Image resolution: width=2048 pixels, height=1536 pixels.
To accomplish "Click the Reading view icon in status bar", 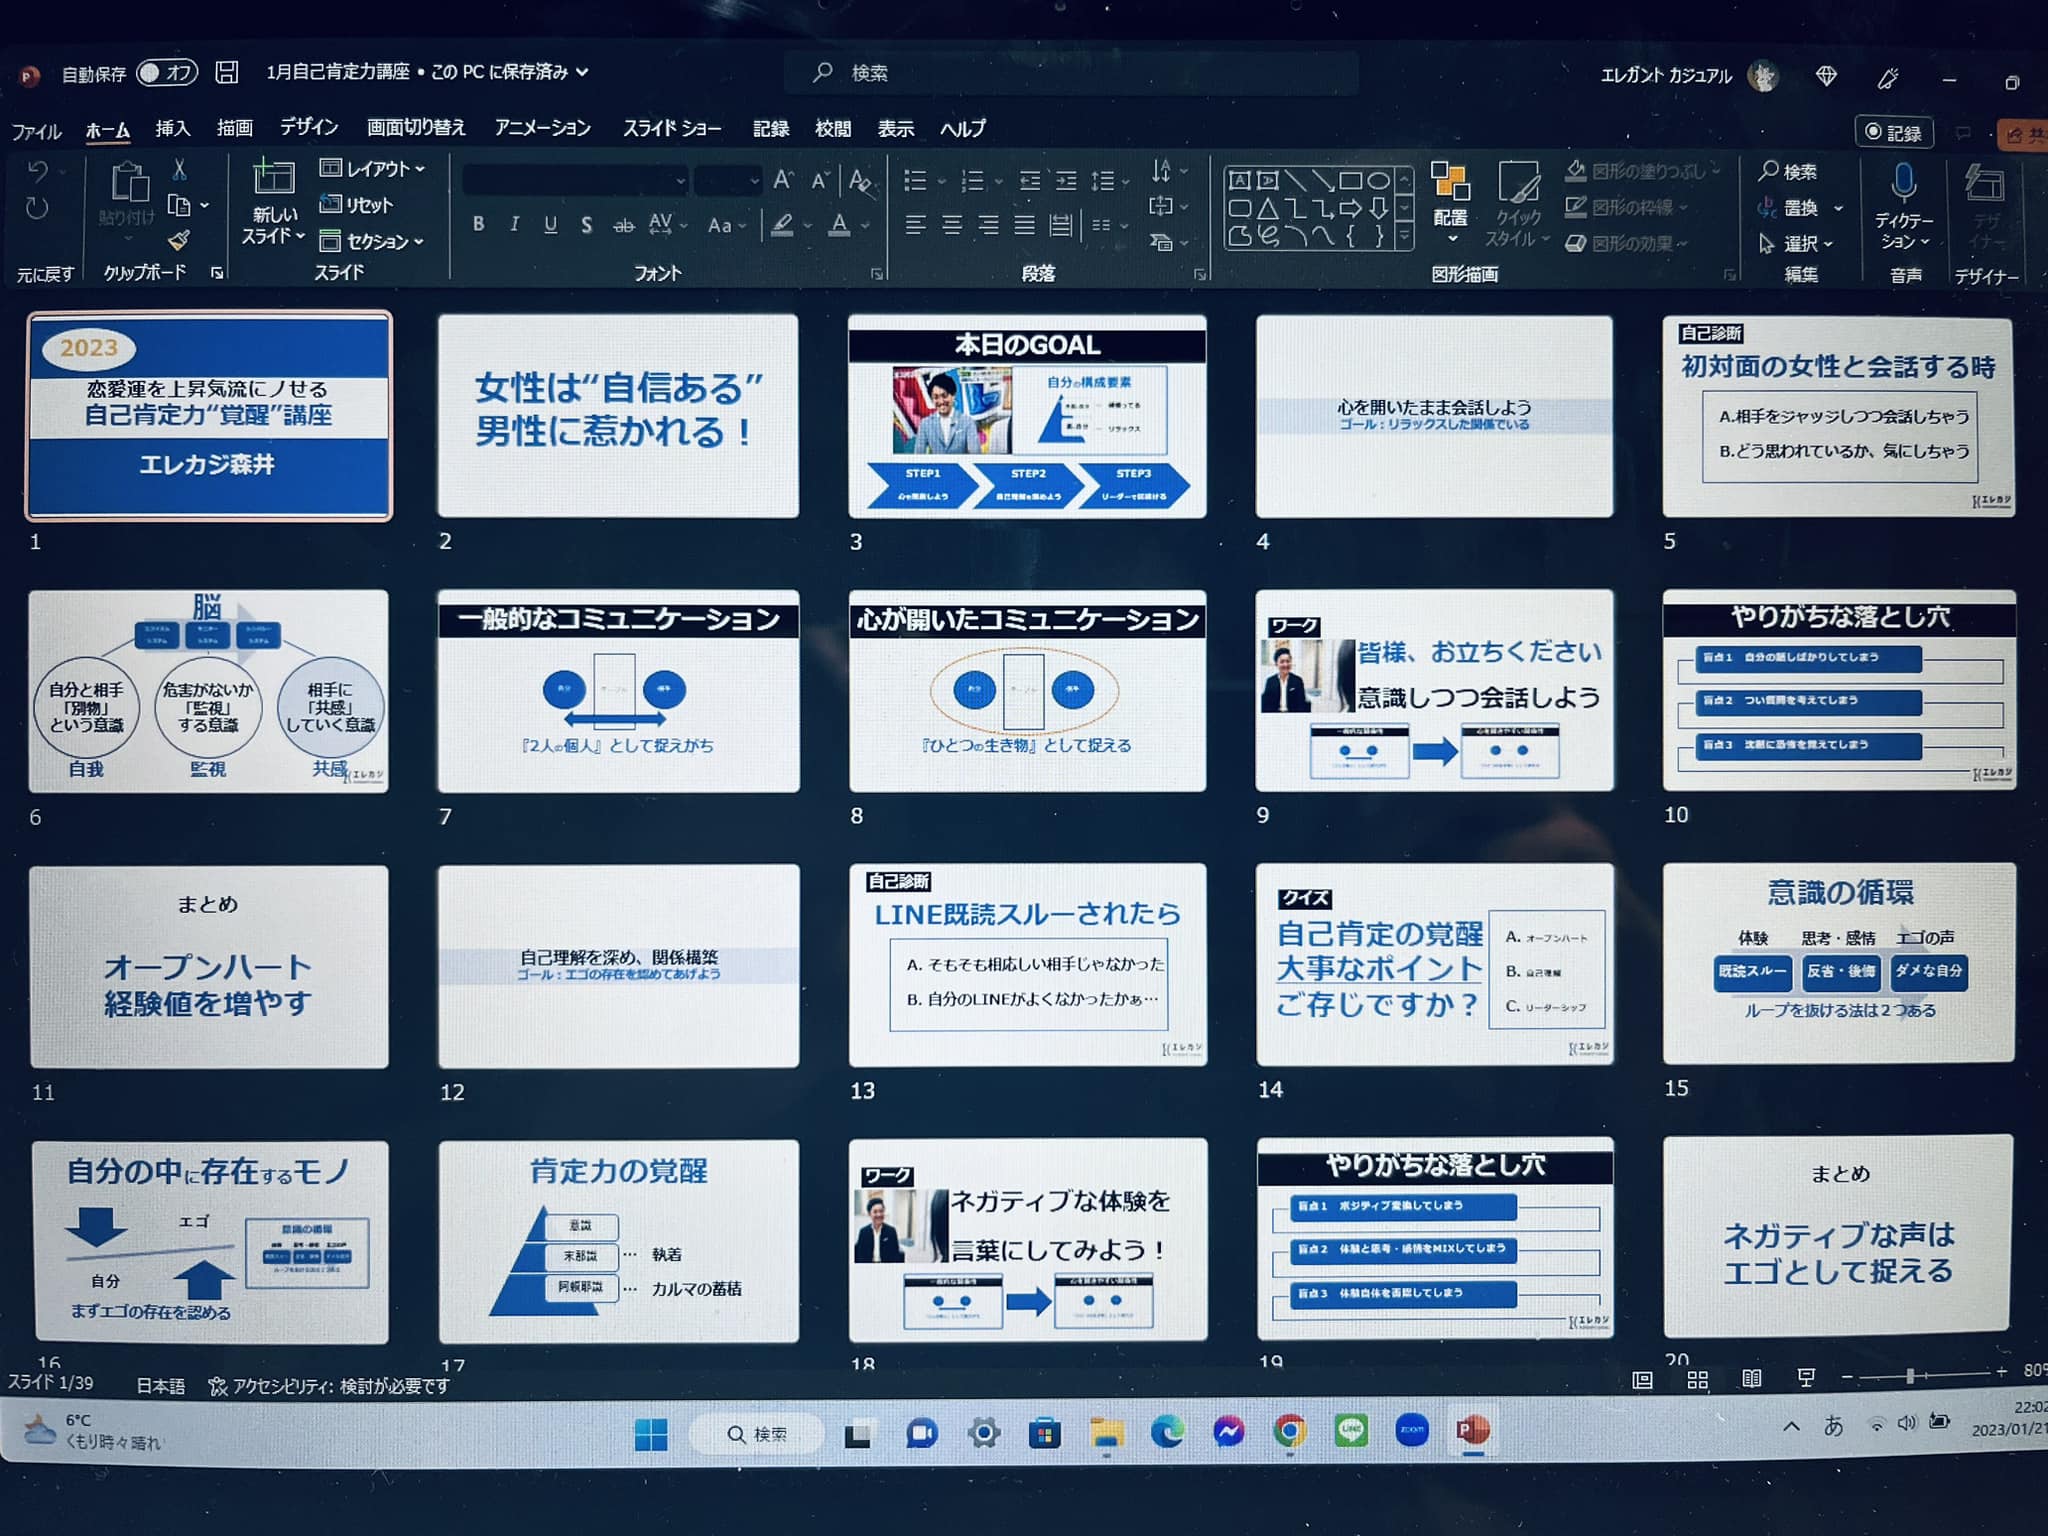I will point(1752,1378).
